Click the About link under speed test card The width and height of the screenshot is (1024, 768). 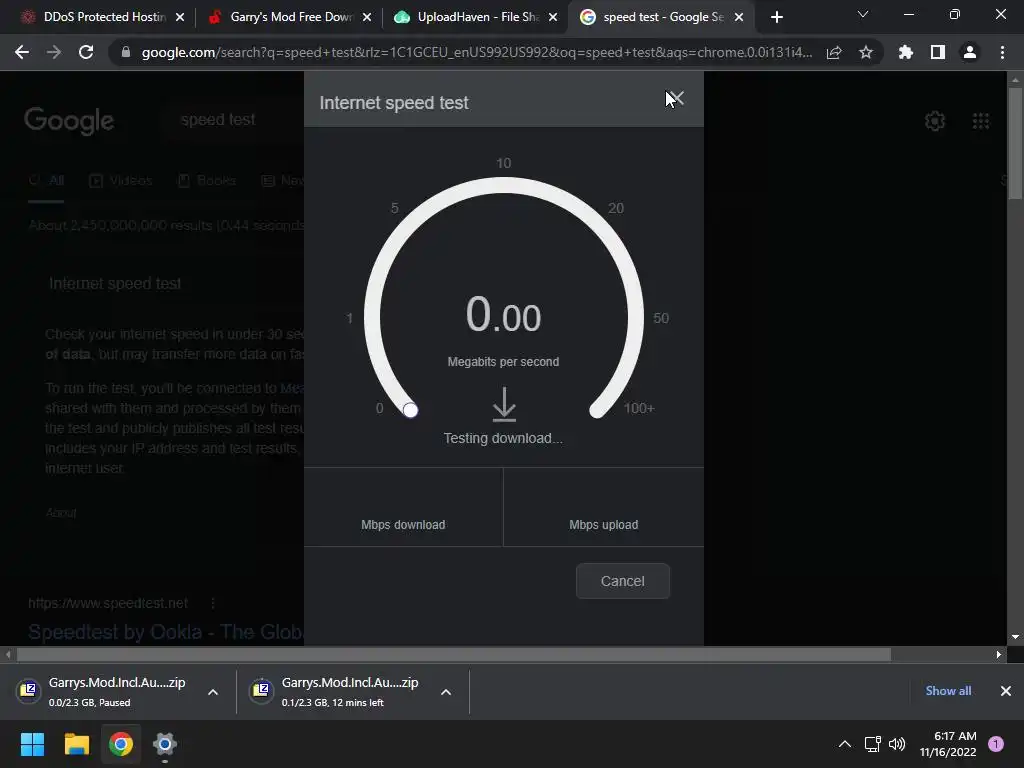[61, 513]
